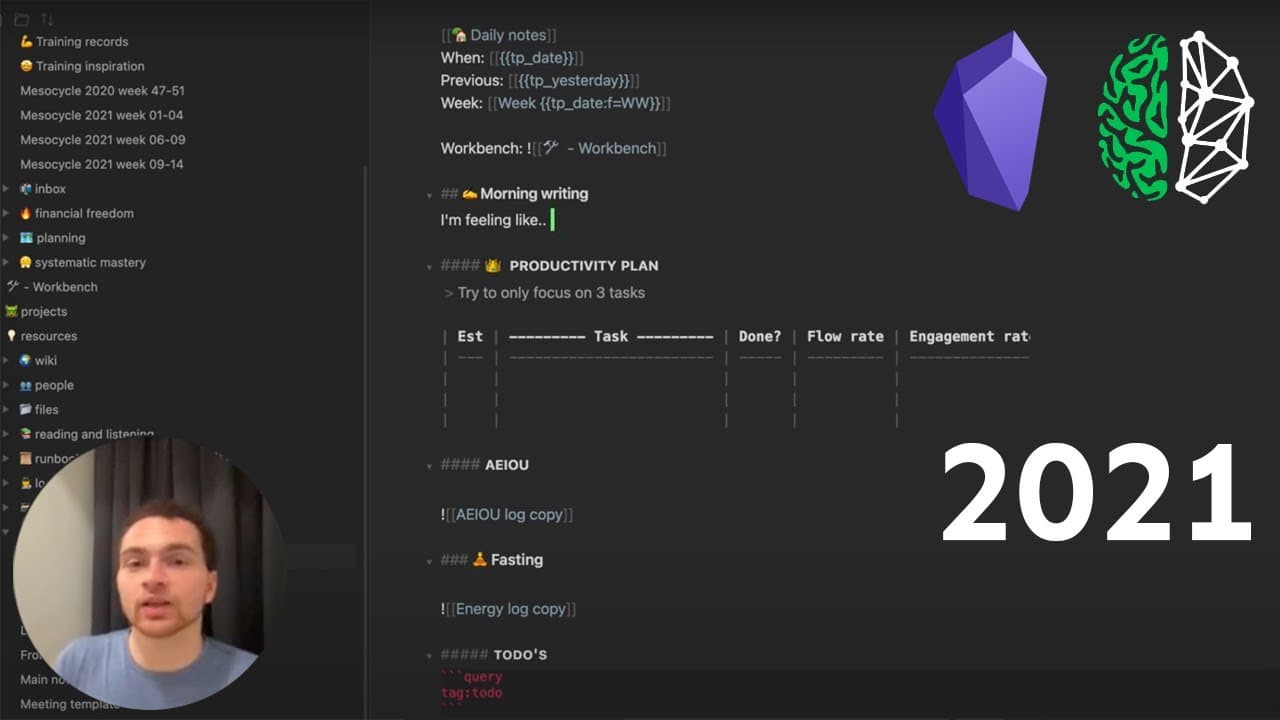Follow the Energy log copy link
This screenshot has height=720, width=1280.
[511, 609]
